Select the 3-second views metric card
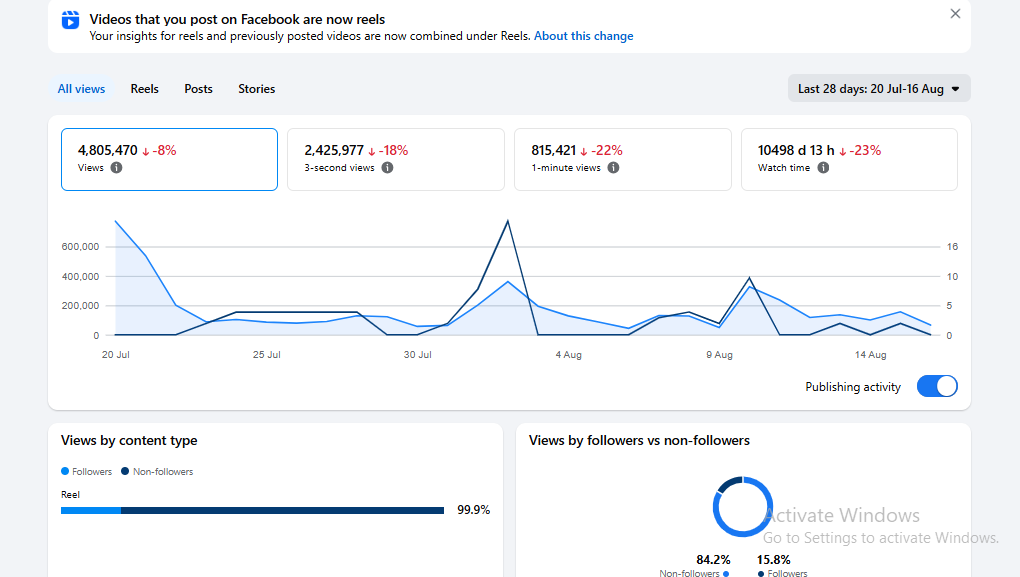The width and height of the screenshot is (1020, 577). click(x=396, y=159)
